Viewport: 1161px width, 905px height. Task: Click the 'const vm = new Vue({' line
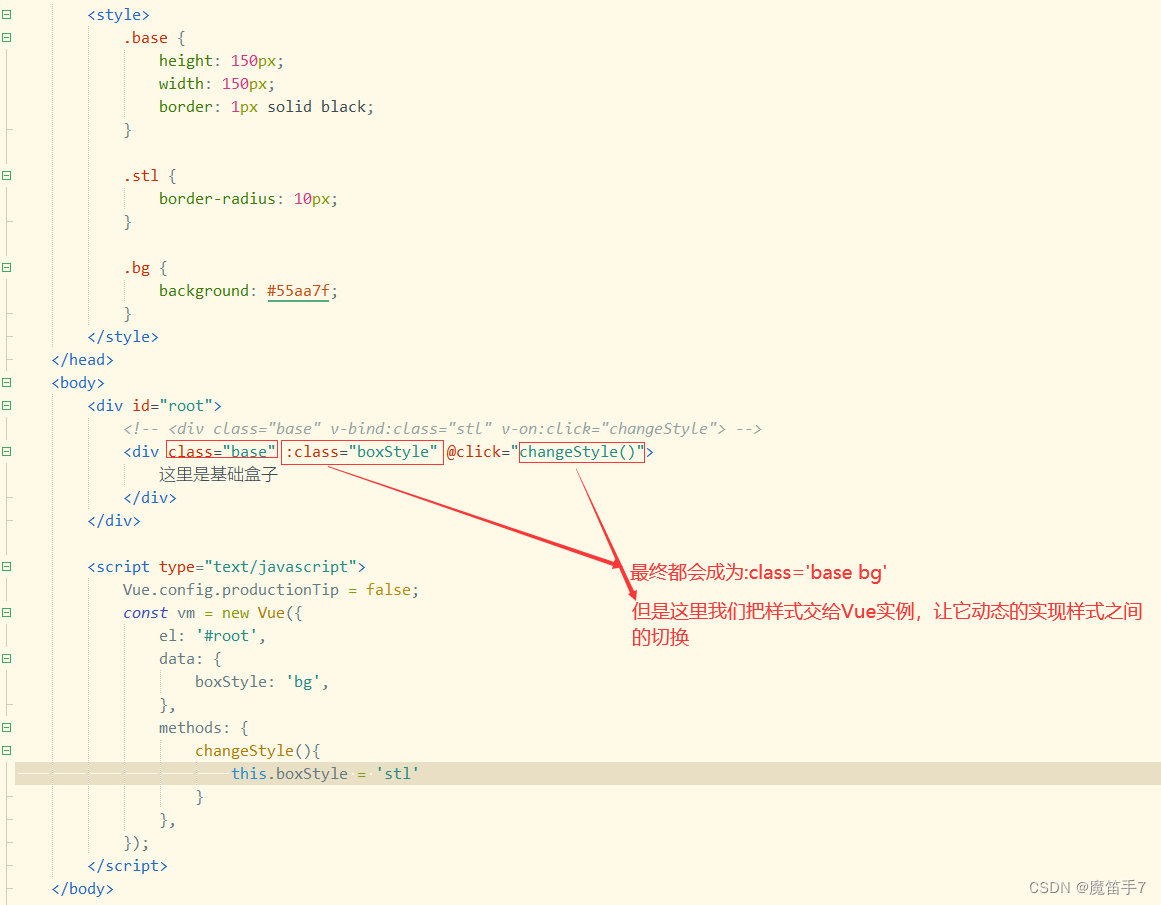213,612
